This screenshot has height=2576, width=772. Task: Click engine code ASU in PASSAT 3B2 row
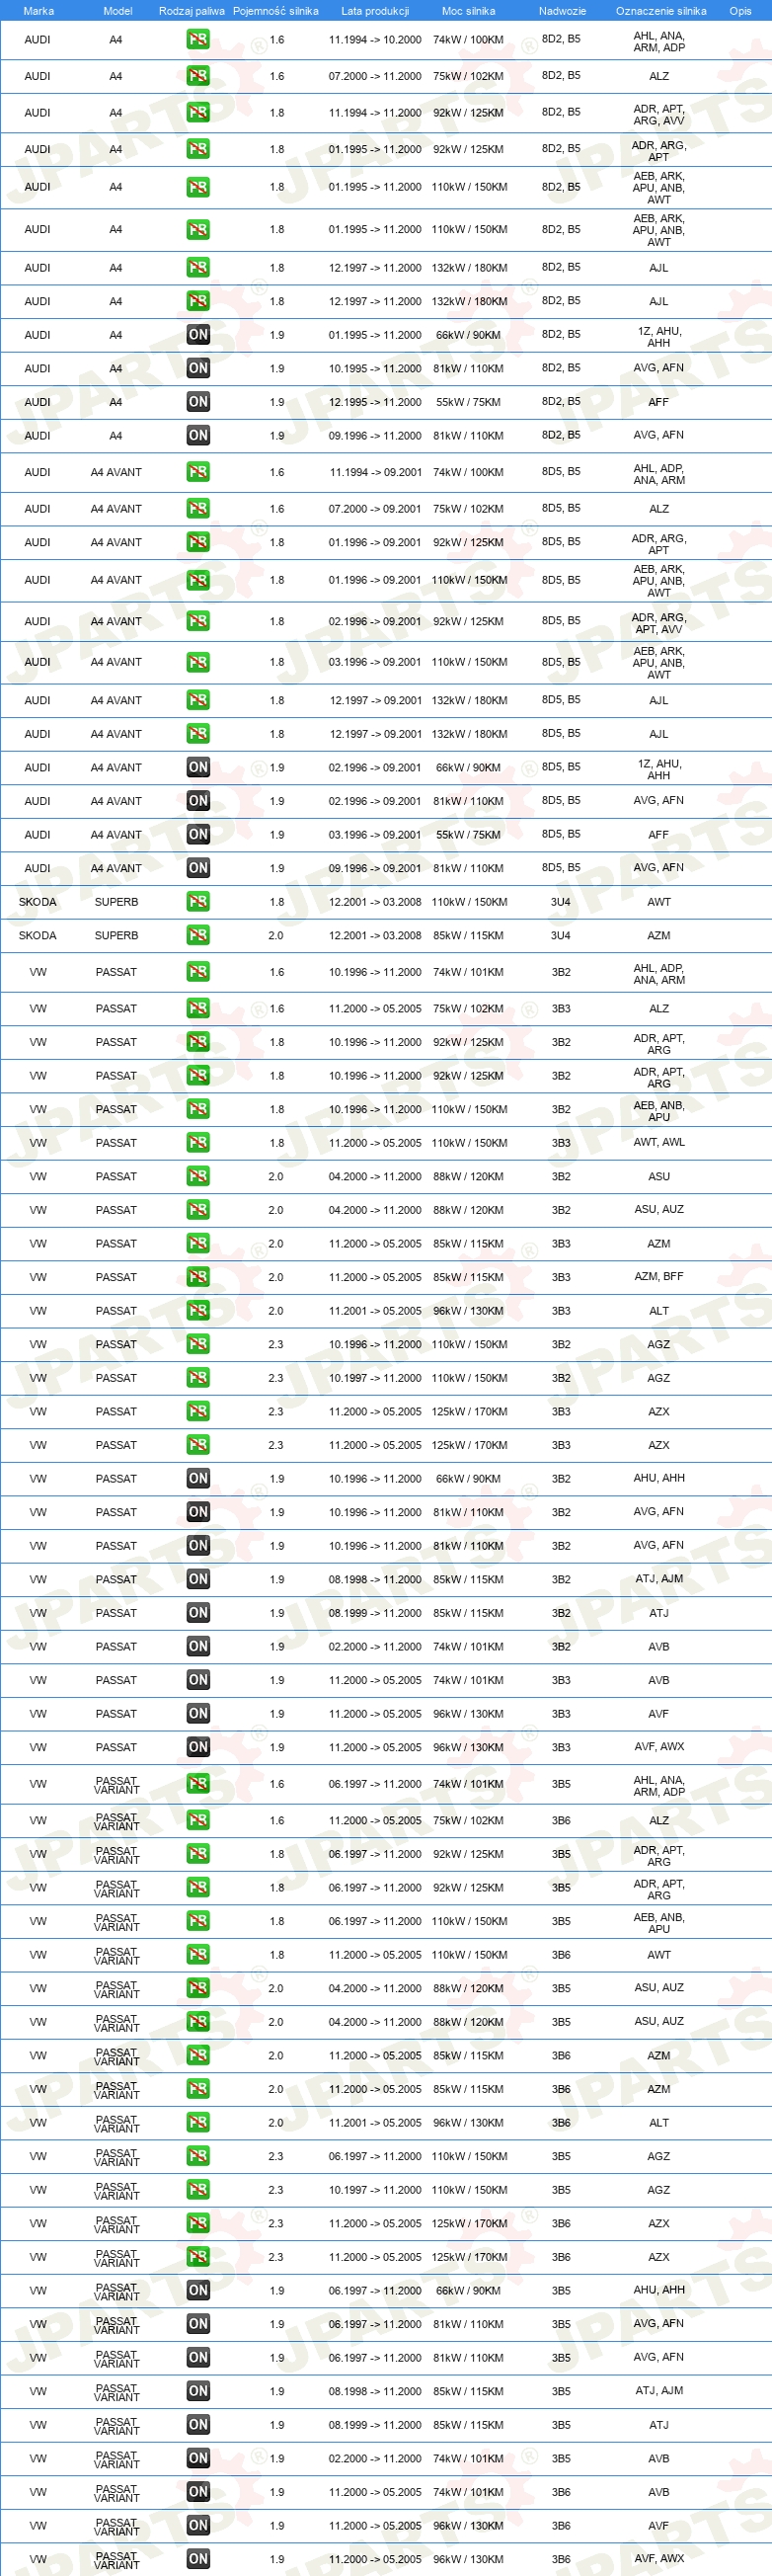659,1177
